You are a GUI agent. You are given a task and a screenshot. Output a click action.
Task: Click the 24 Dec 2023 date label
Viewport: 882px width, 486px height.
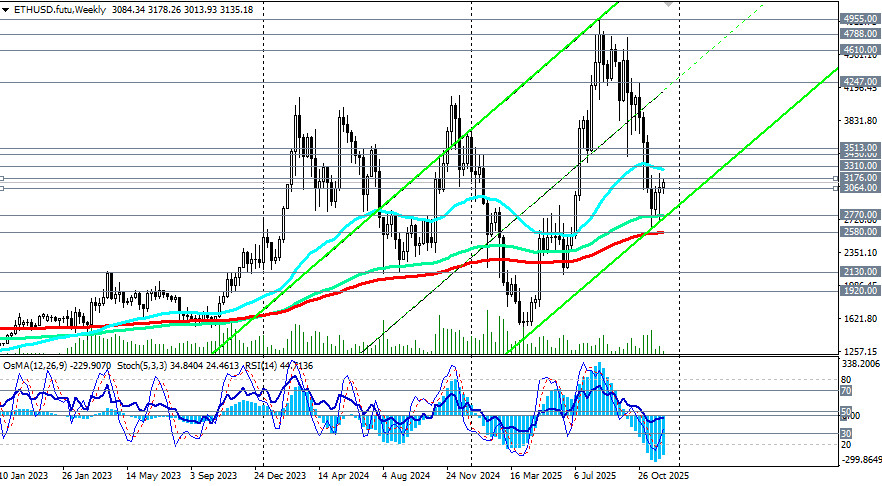click(280, 476)
